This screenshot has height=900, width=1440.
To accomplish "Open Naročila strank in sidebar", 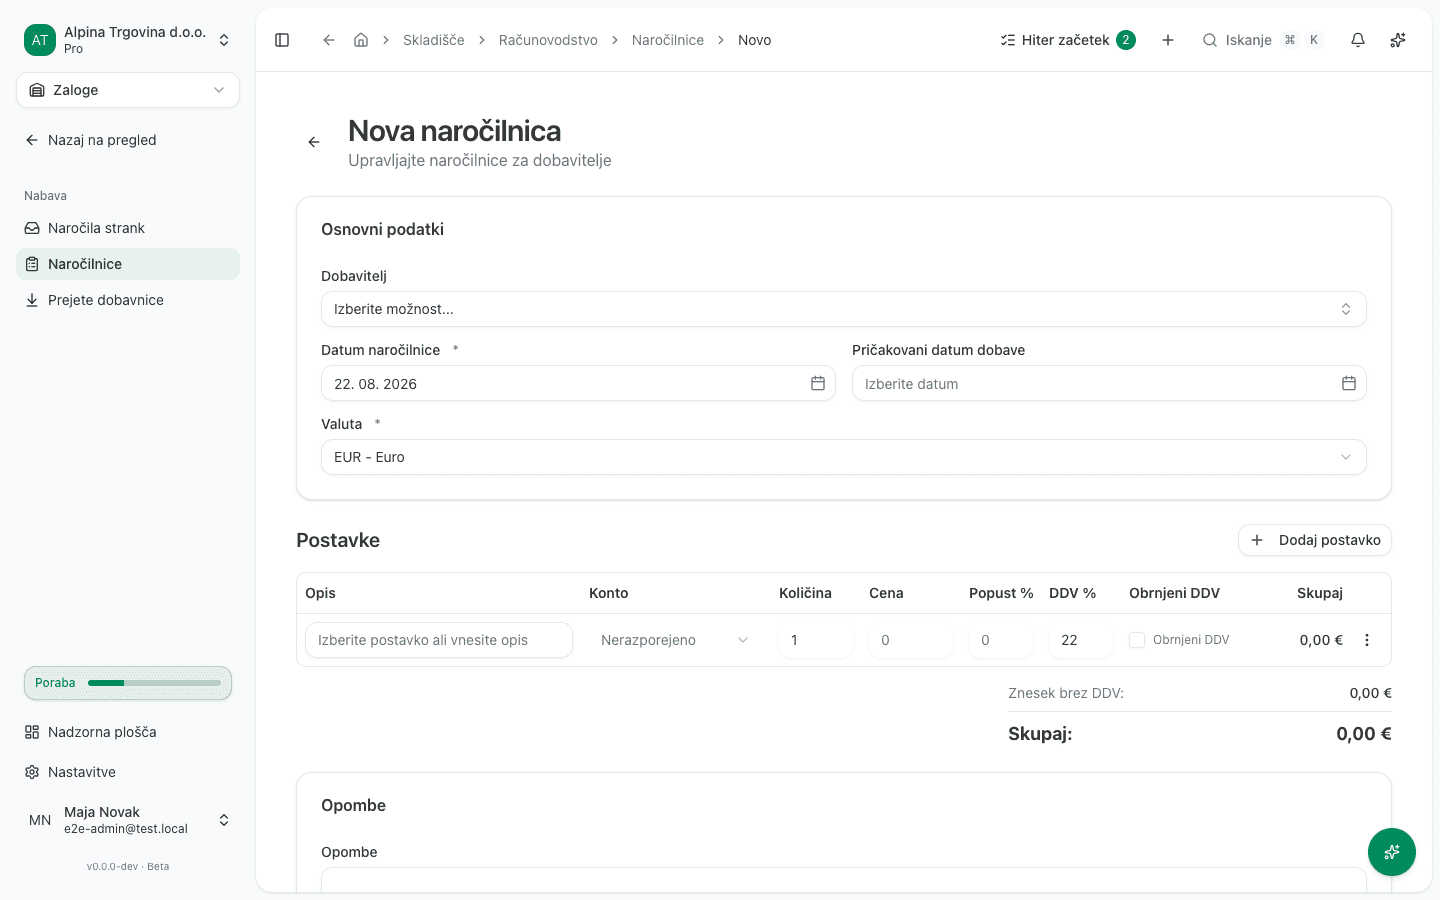I will (x=128, y=228).
